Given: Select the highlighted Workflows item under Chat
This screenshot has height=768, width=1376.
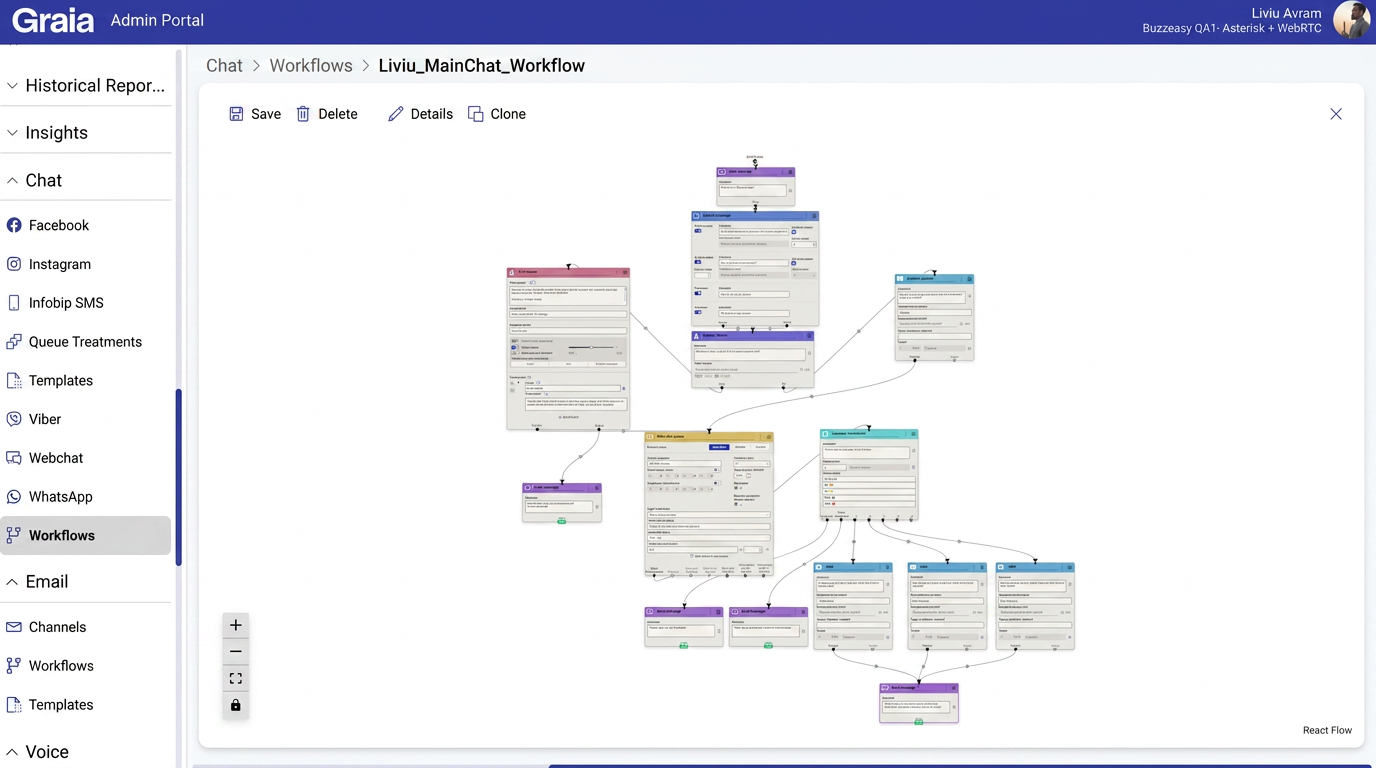Looking at the screenshot, I should (86, 535).
